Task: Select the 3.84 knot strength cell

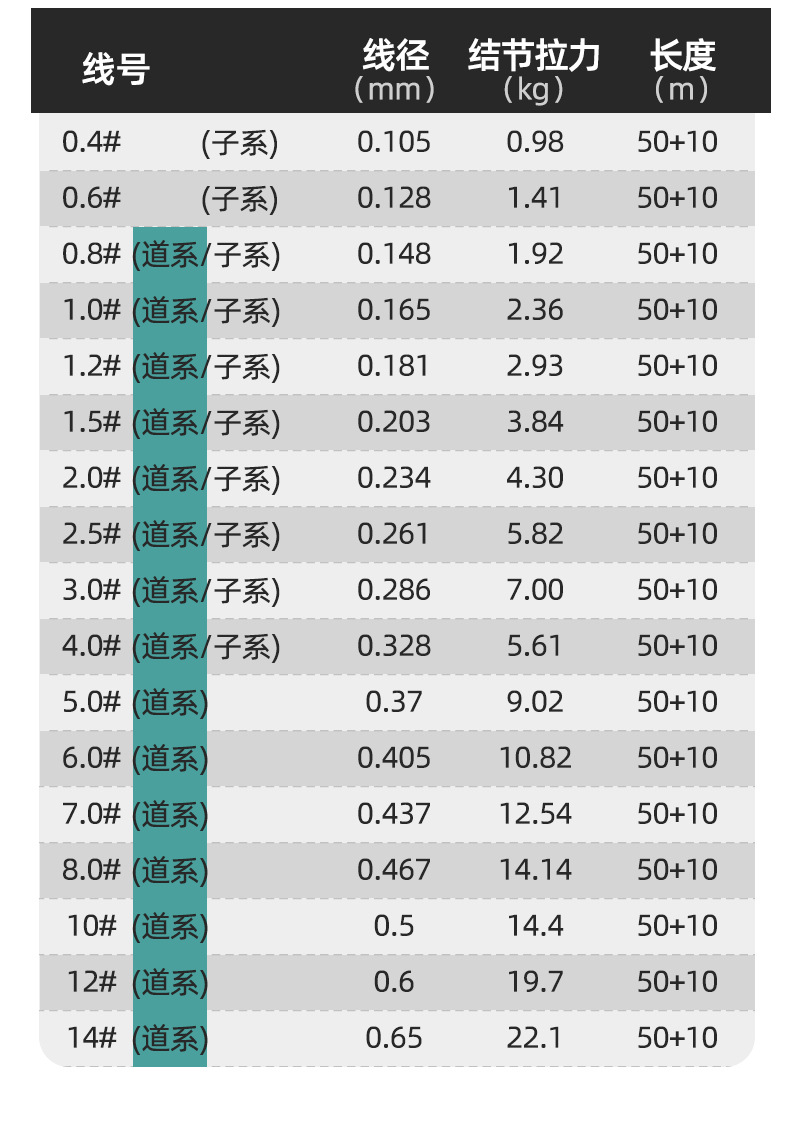Action: [x=535, y=422]
